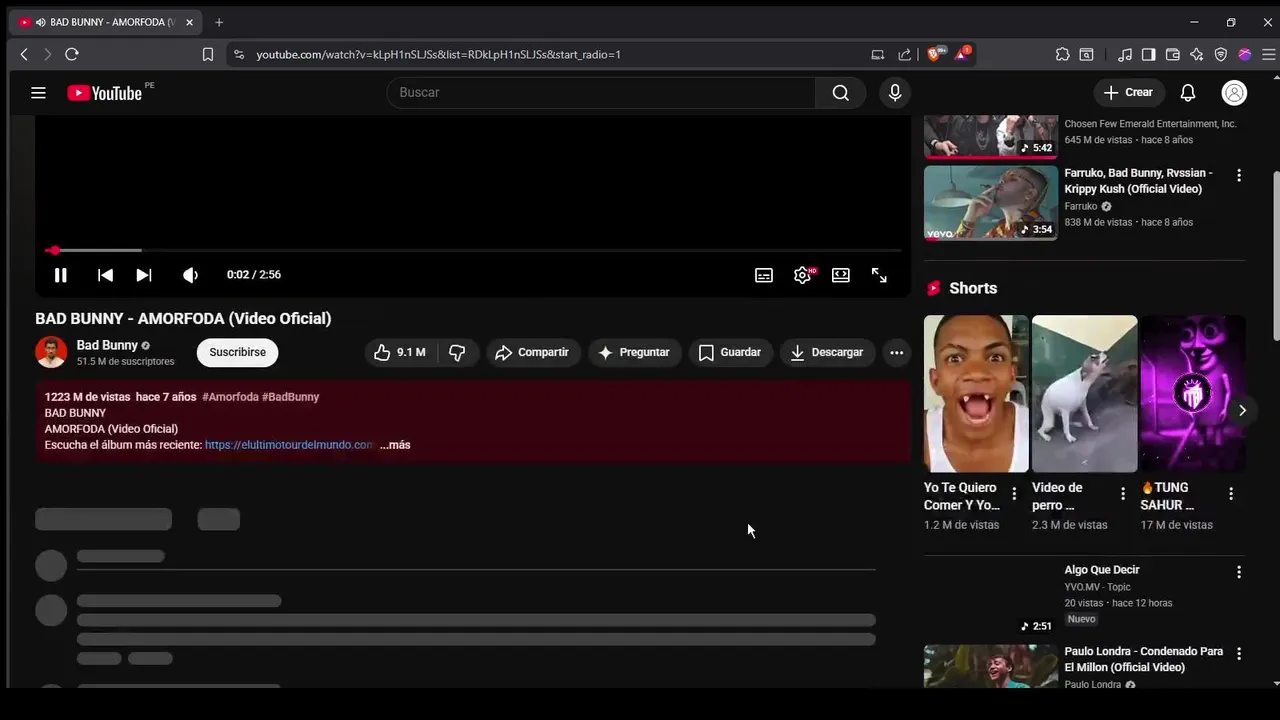Open options for Paulo Londra video
1280x720 pixels.
1239,653
